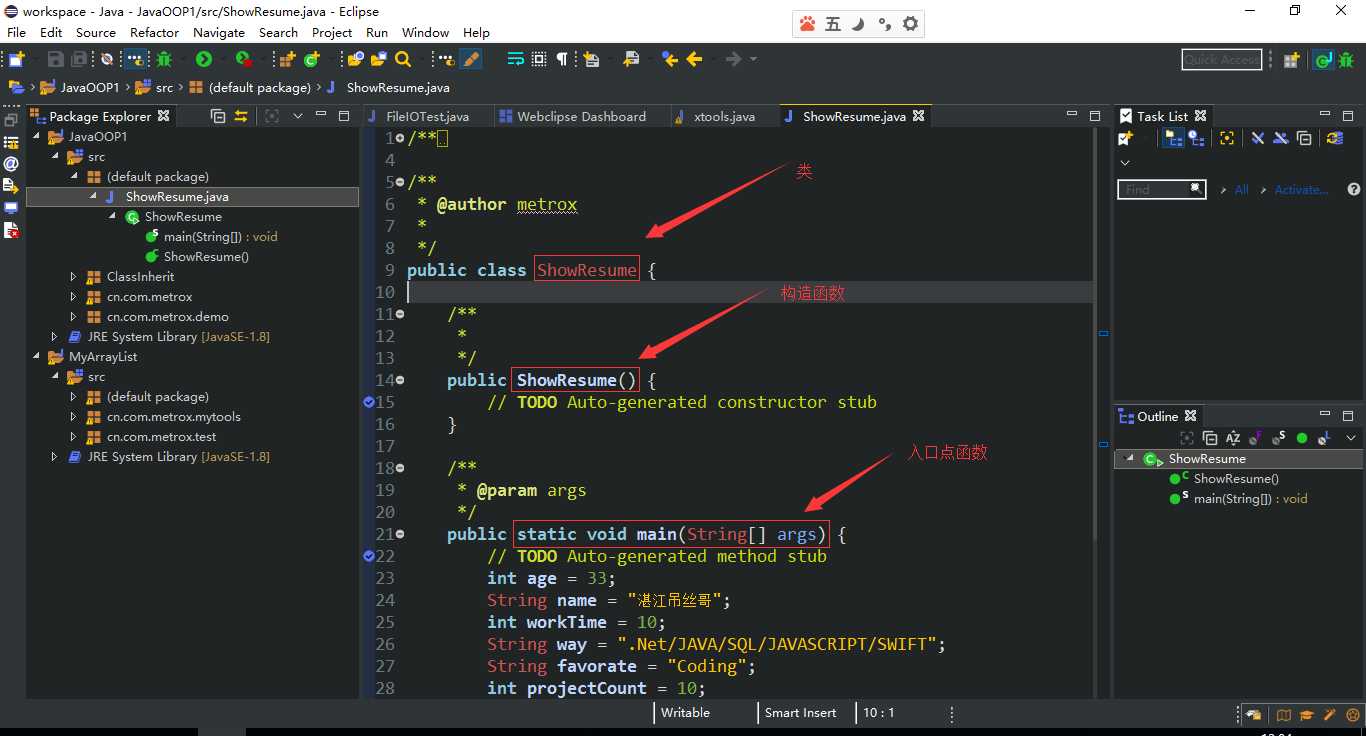1366x736 pixels.
Task: Switch to the Java perspective icon
Action: (x=1322, y=60)
